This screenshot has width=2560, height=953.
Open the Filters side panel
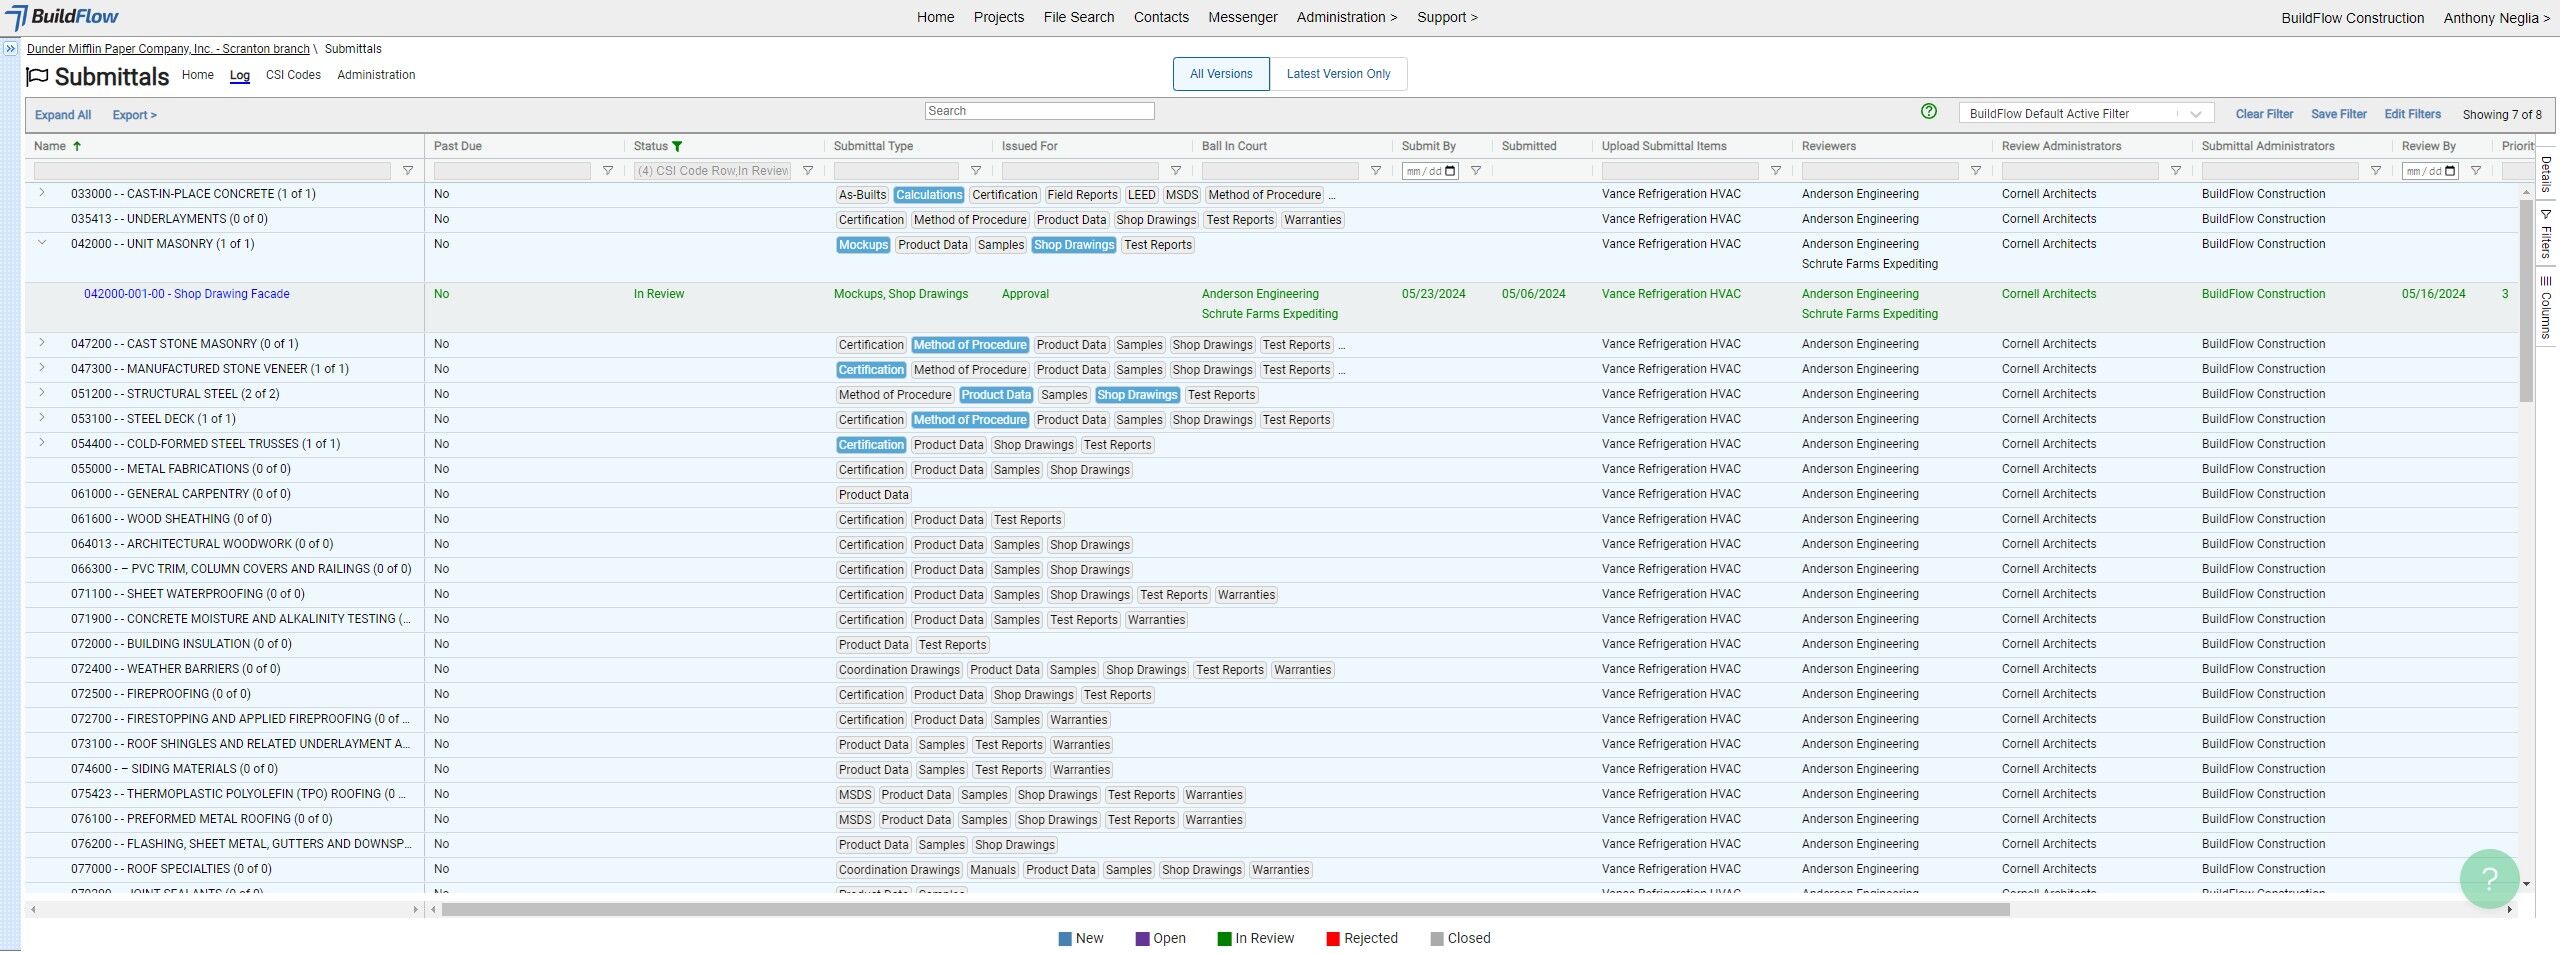2546,234
